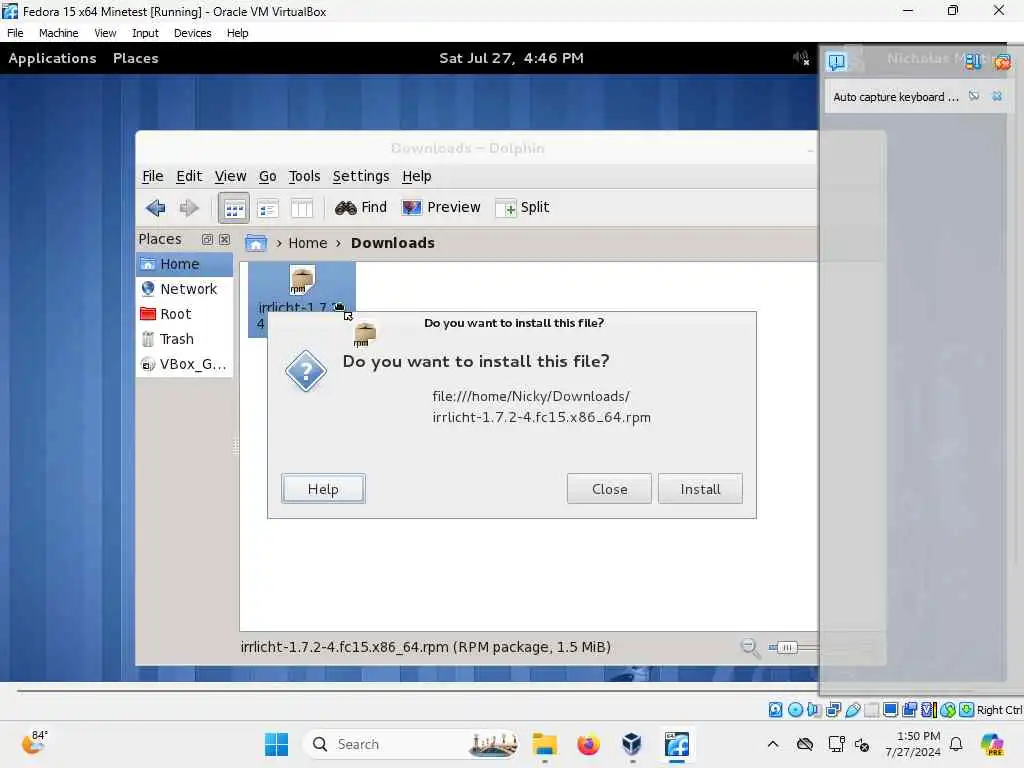Open the Dolphin Settings menu

[x=360, y=176]
